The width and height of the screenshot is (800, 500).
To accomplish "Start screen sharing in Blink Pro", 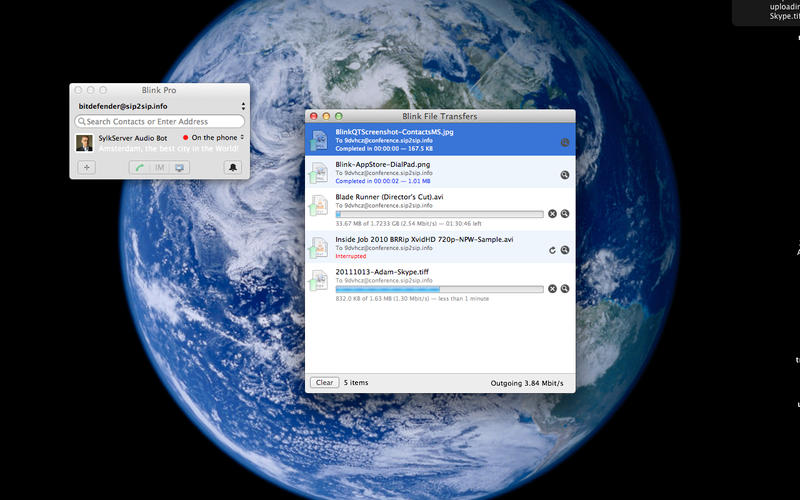I will pyautogui.click(x=180, y=167).
